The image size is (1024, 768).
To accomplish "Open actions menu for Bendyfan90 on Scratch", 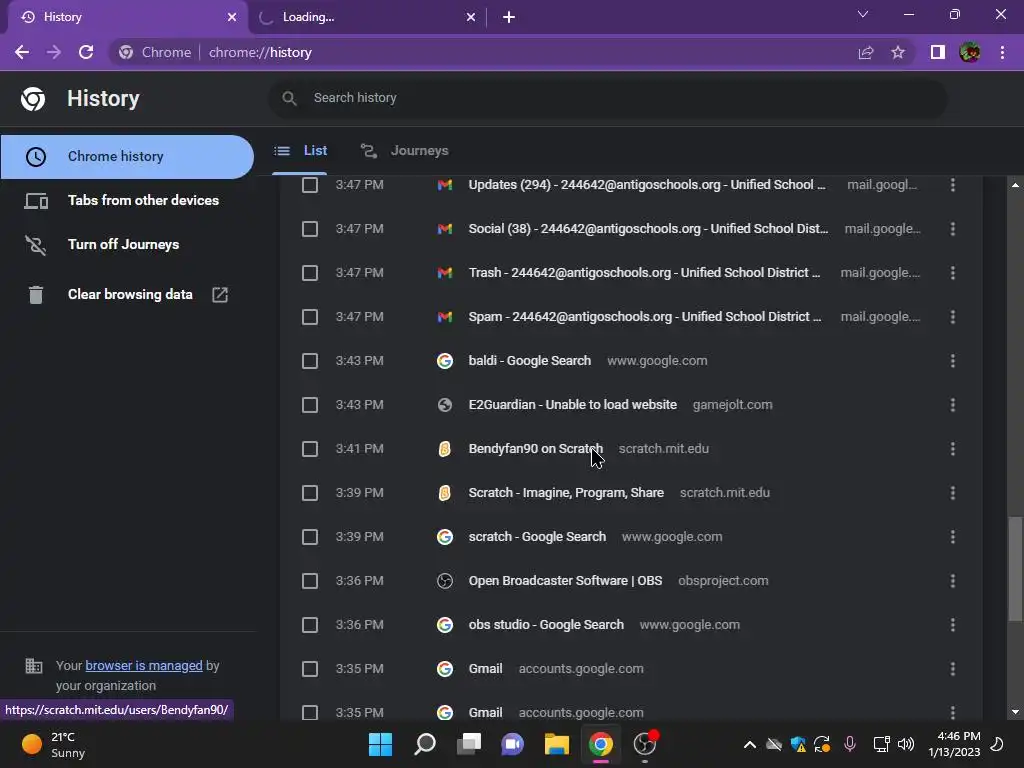I will [x=953, y=449].
